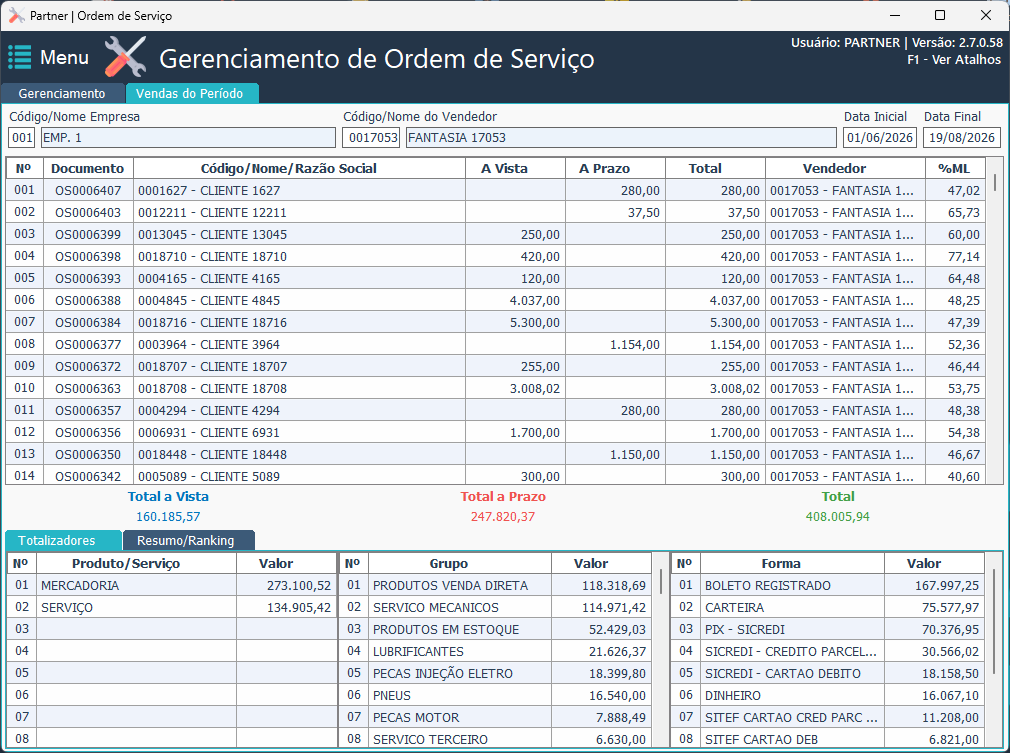Focus the company code field 001
This screenshot has height=753, width=1010.
22,137
